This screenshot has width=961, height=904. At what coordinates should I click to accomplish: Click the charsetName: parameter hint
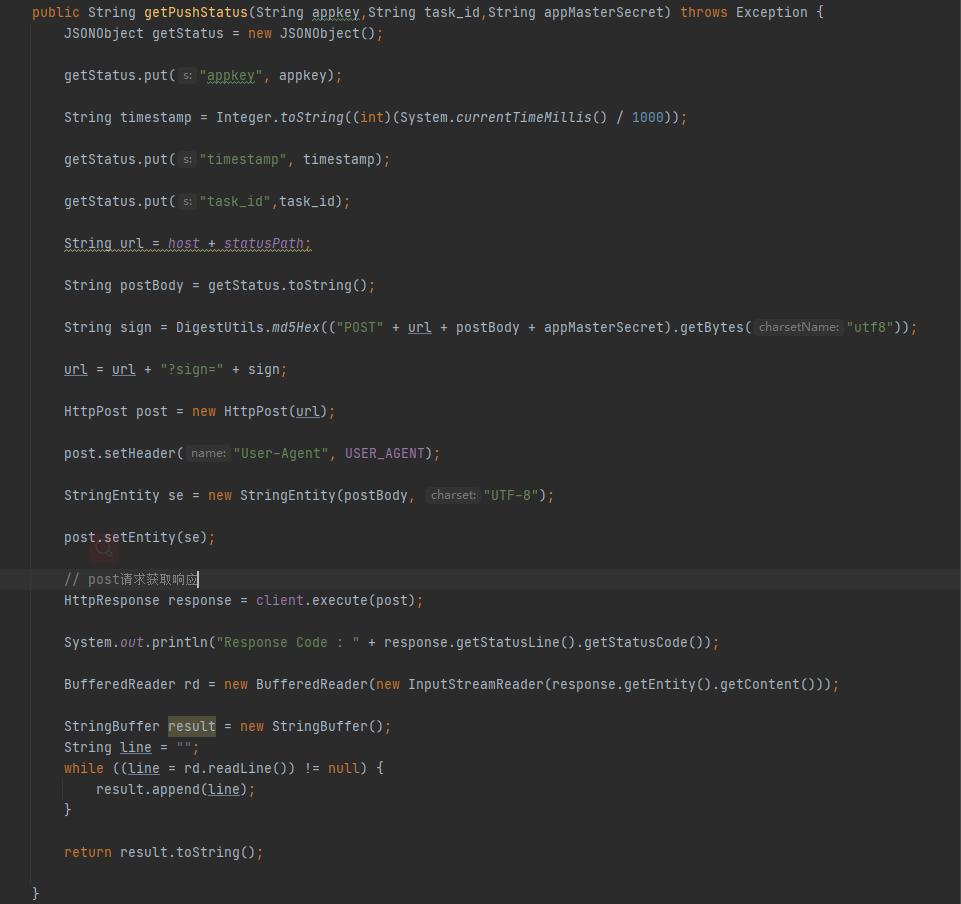tap(799, 327)
